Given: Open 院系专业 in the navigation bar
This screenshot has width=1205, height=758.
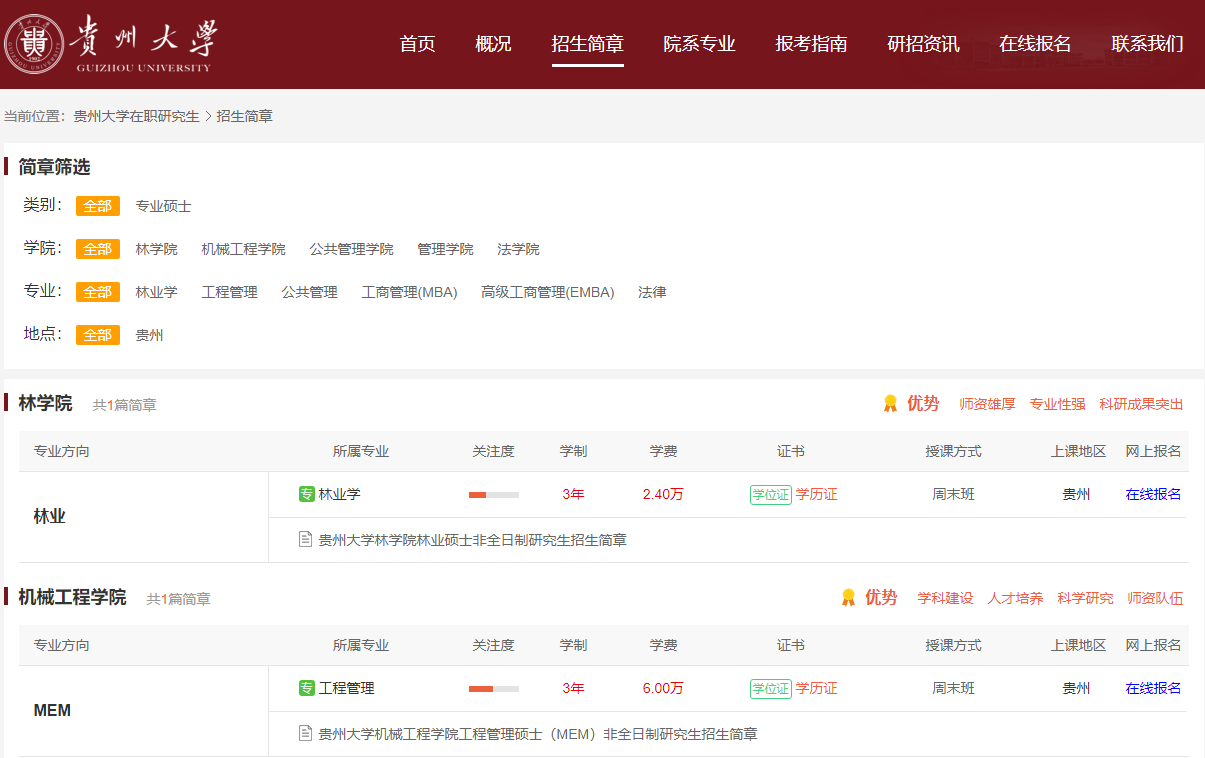Looking at the screenshot, I should click(x=699, y=44).
